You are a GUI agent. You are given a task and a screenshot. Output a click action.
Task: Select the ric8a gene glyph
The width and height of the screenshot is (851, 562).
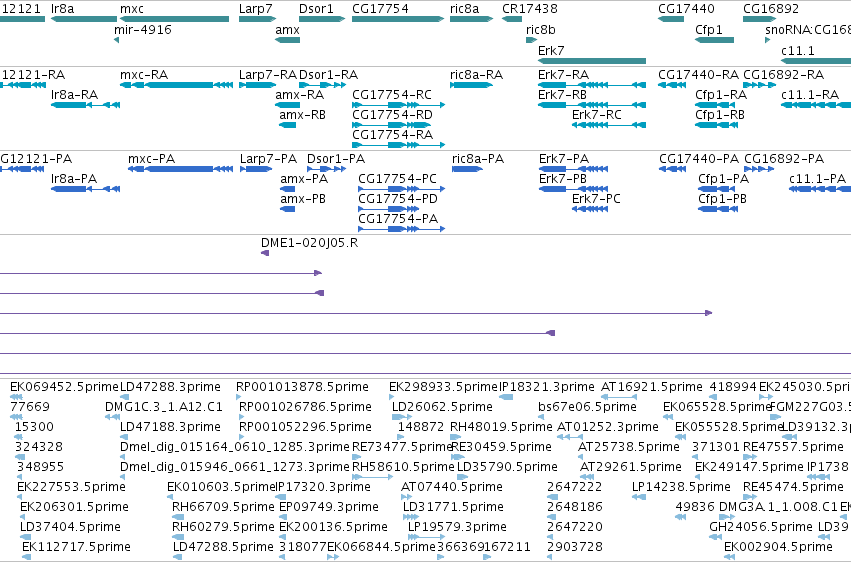(471, 19)
